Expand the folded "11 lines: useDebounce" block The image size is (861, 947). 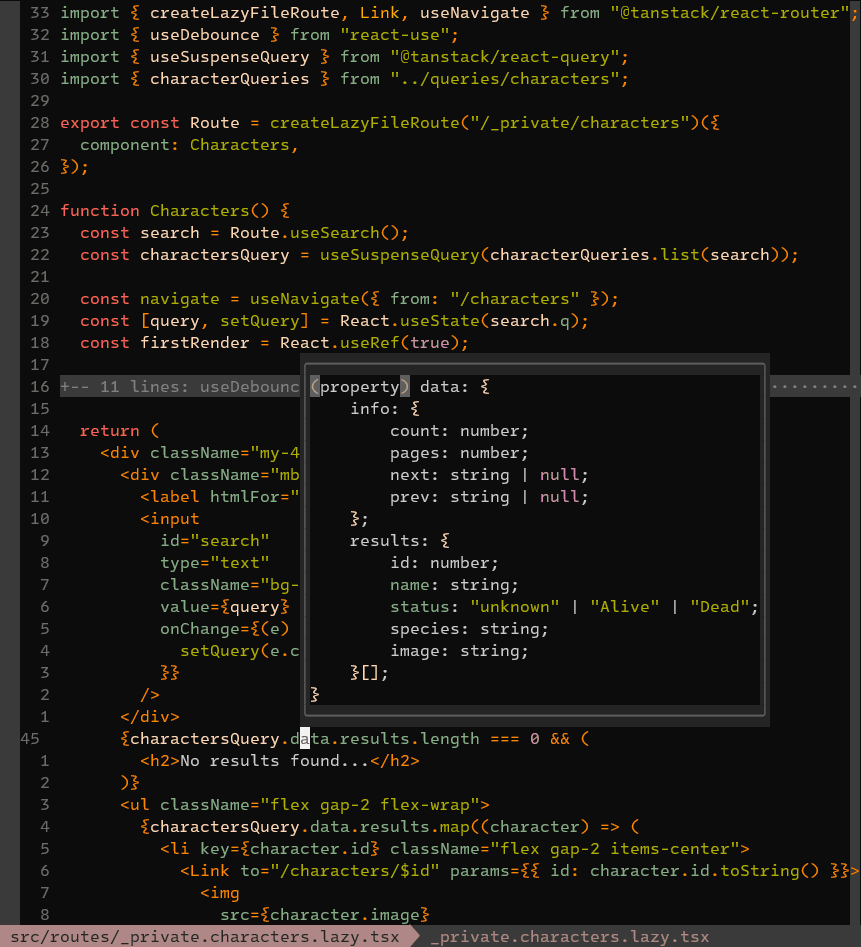click(x=180, y=387)
